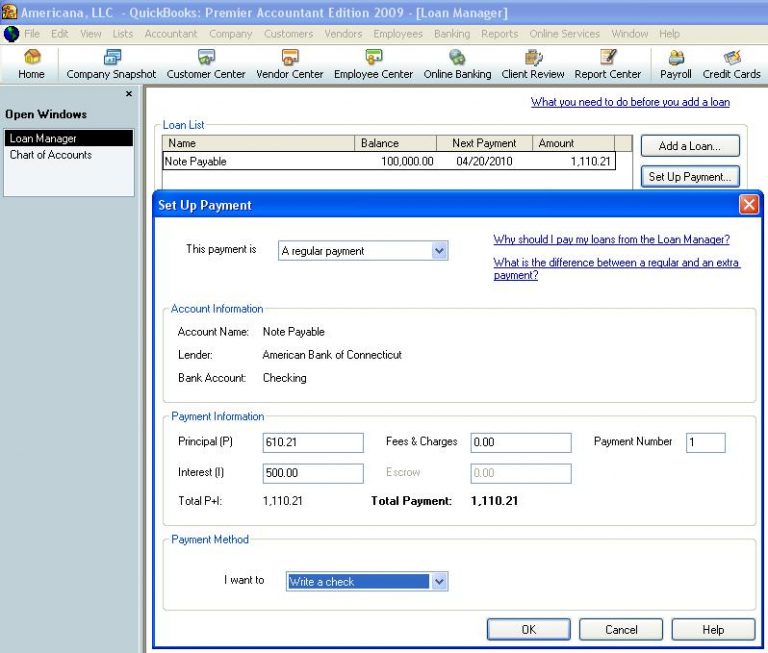Image resolution: width=768 pixels, height=653 pixels.
Task: Select Loan Manager in Open Windows list
Action: click(x=69, y=138)
